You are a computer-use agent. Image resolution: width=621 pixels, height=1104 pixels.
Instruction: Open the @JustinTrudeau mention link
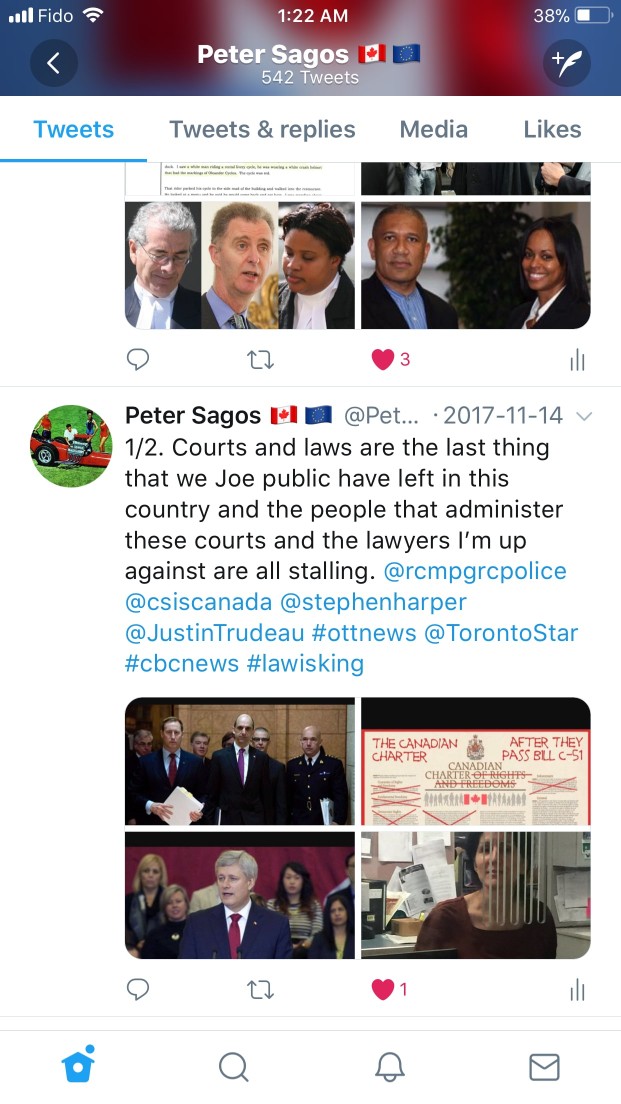click(214, 632)
